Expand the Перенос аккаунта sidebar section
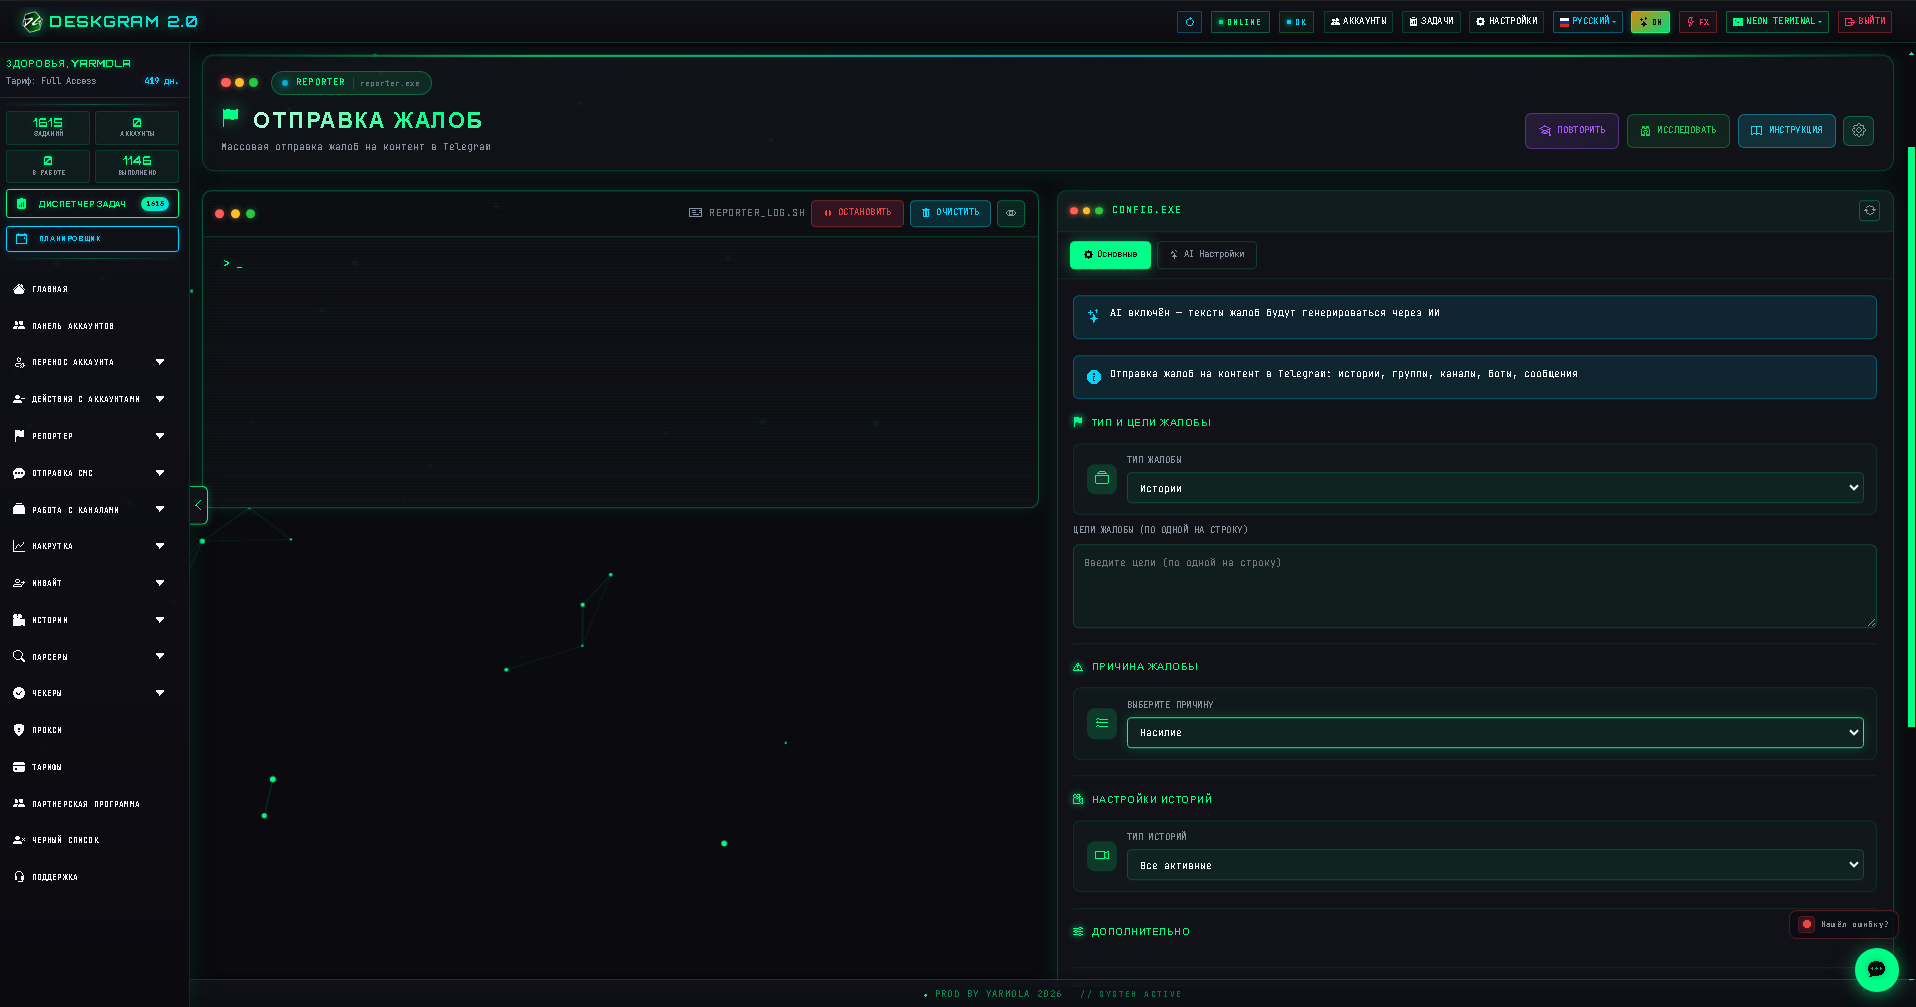 [90, 362]
